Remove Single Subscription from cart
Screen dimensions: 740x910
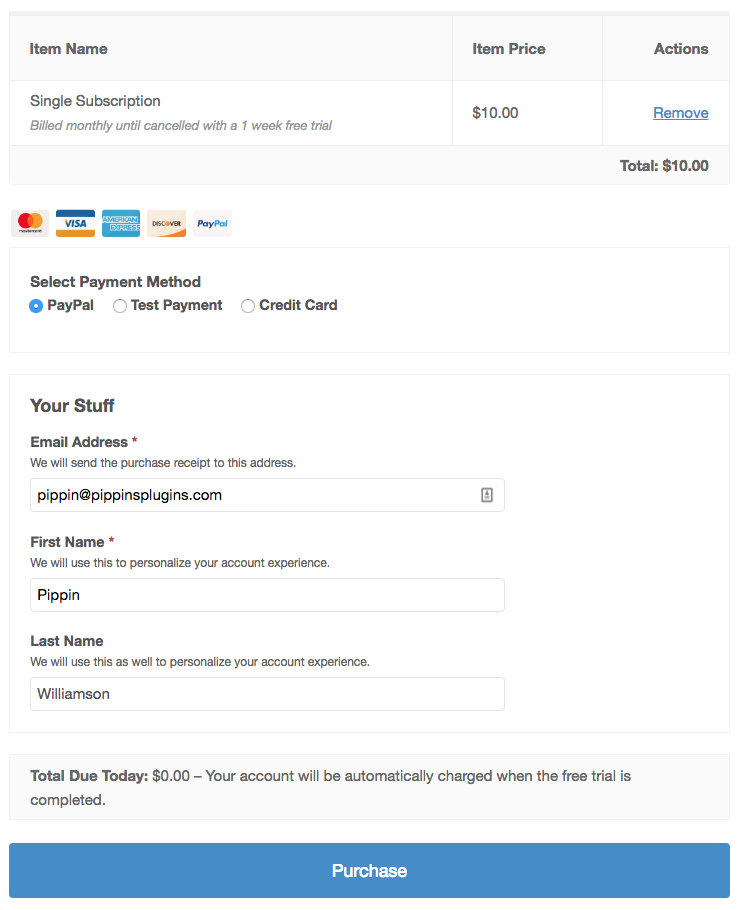(681, 113)
